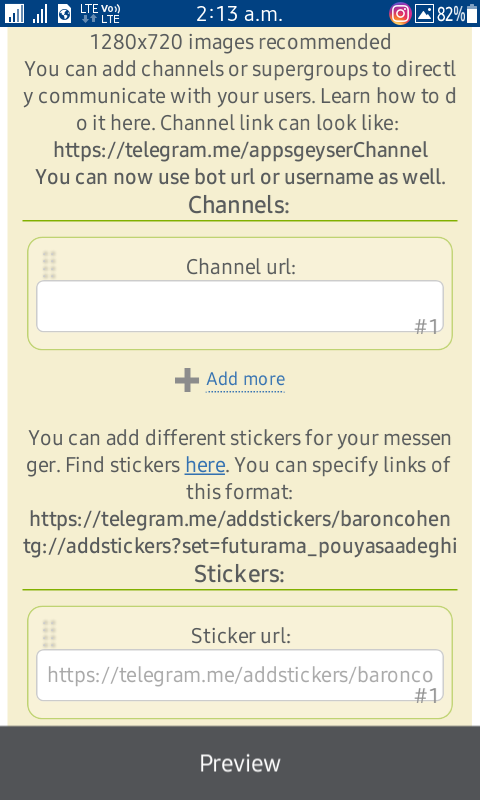Grab the drag handle on Channel url card
This screenshot has height=800, width=480.
point(49,265)
